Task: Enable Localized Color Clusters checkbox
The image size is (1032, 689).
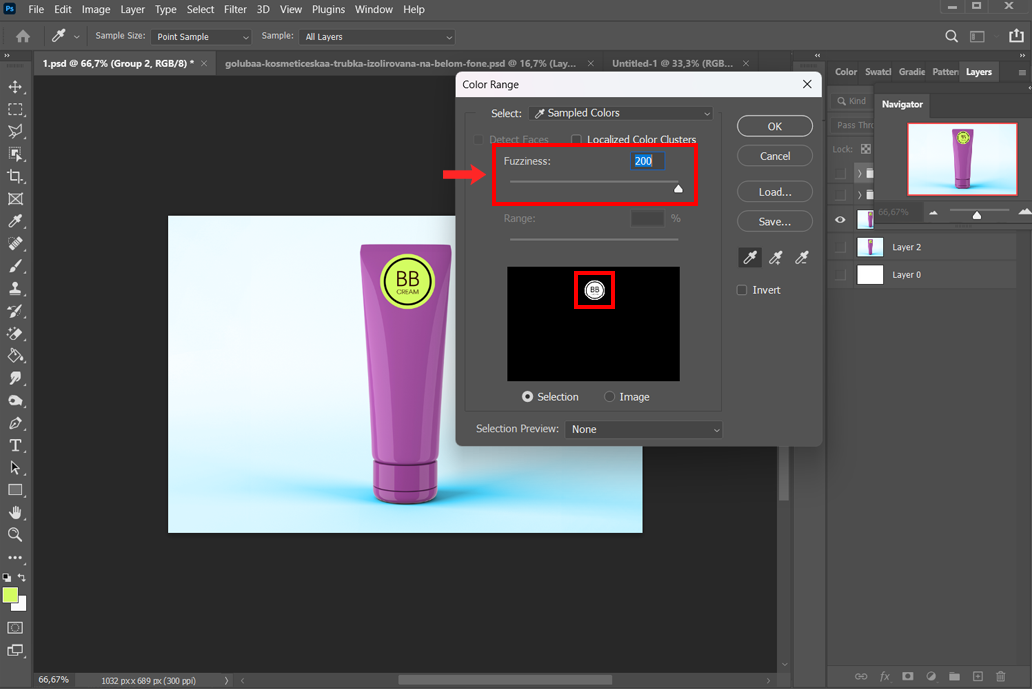Action: click(x=577, y=140)
